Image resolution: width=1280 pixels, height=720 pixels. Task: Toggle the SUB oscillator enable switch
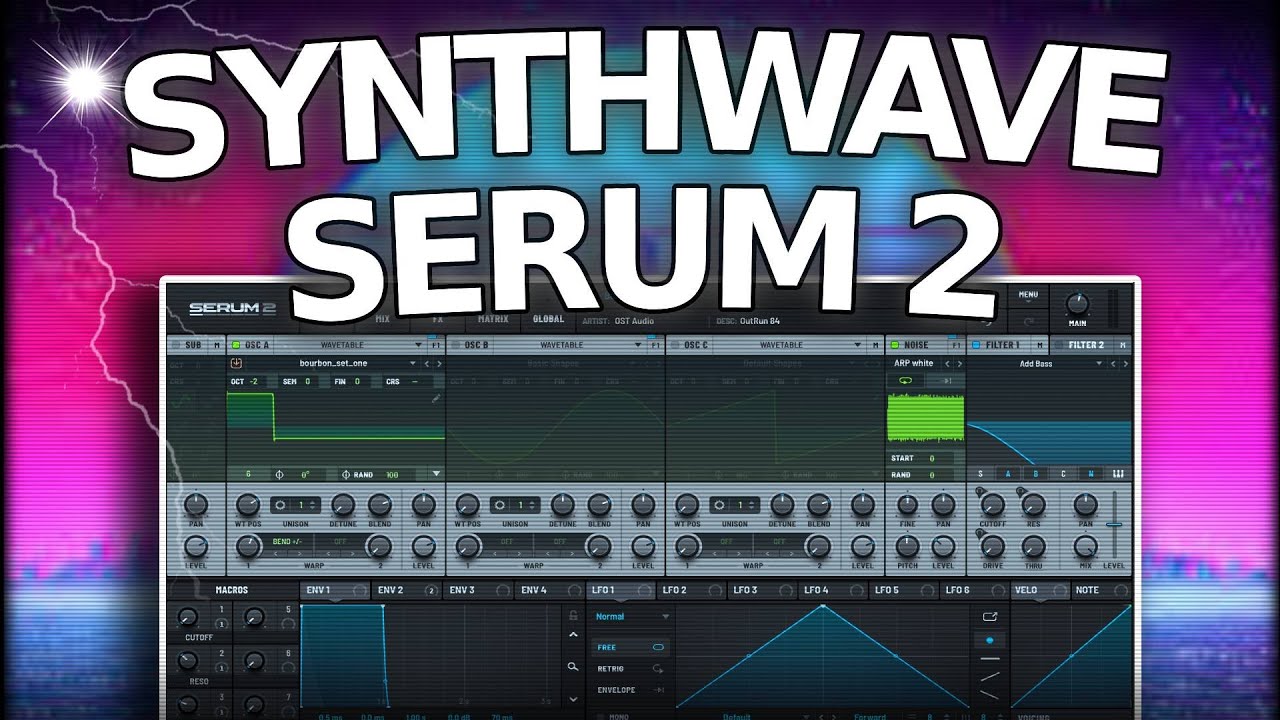point(177,344)
